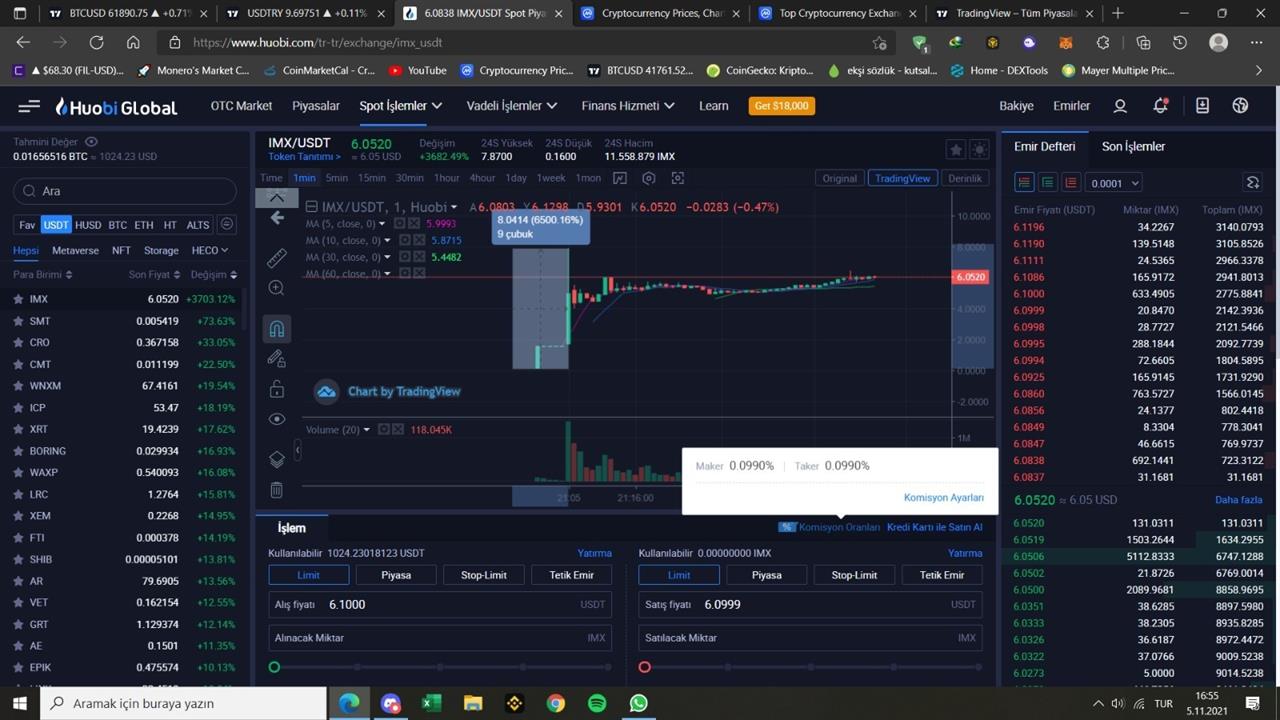Click the Get $18,000 button
The image size is (1280, 720).
coord(781,106)
